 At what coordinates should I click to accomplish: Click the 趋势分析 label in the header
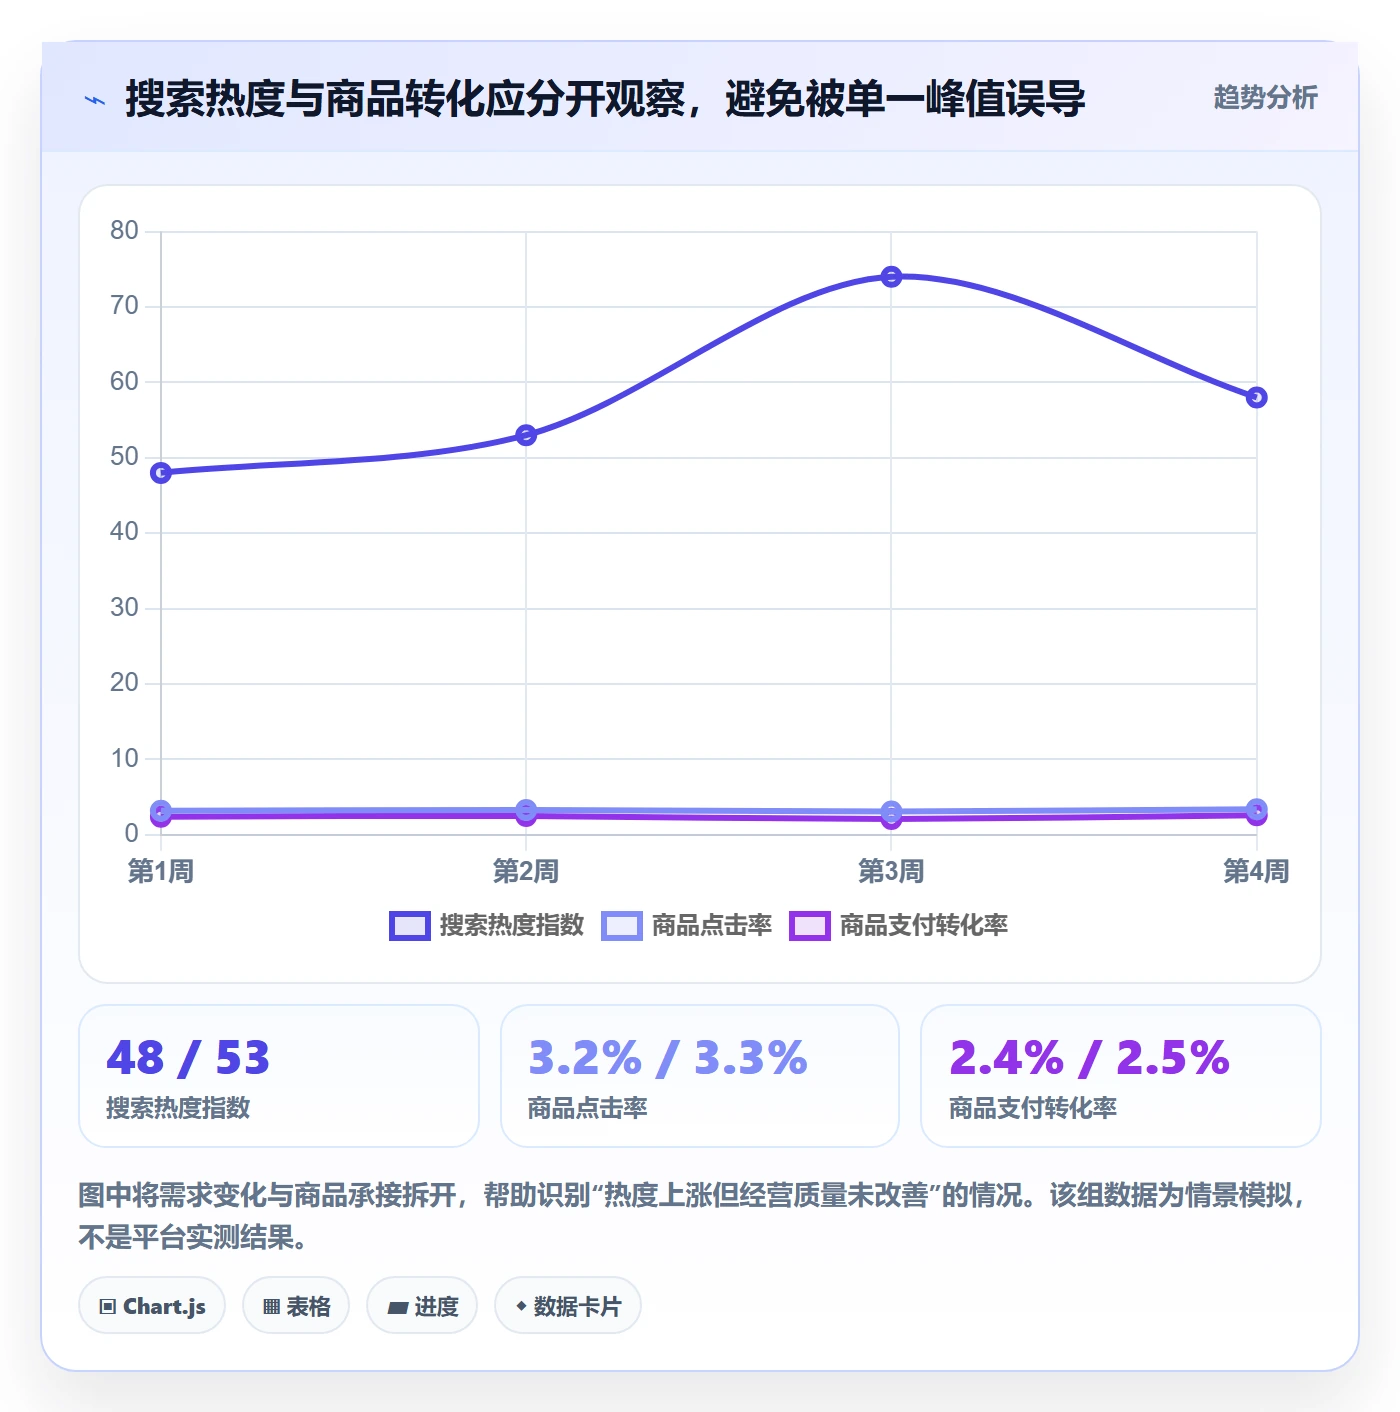1265,97
